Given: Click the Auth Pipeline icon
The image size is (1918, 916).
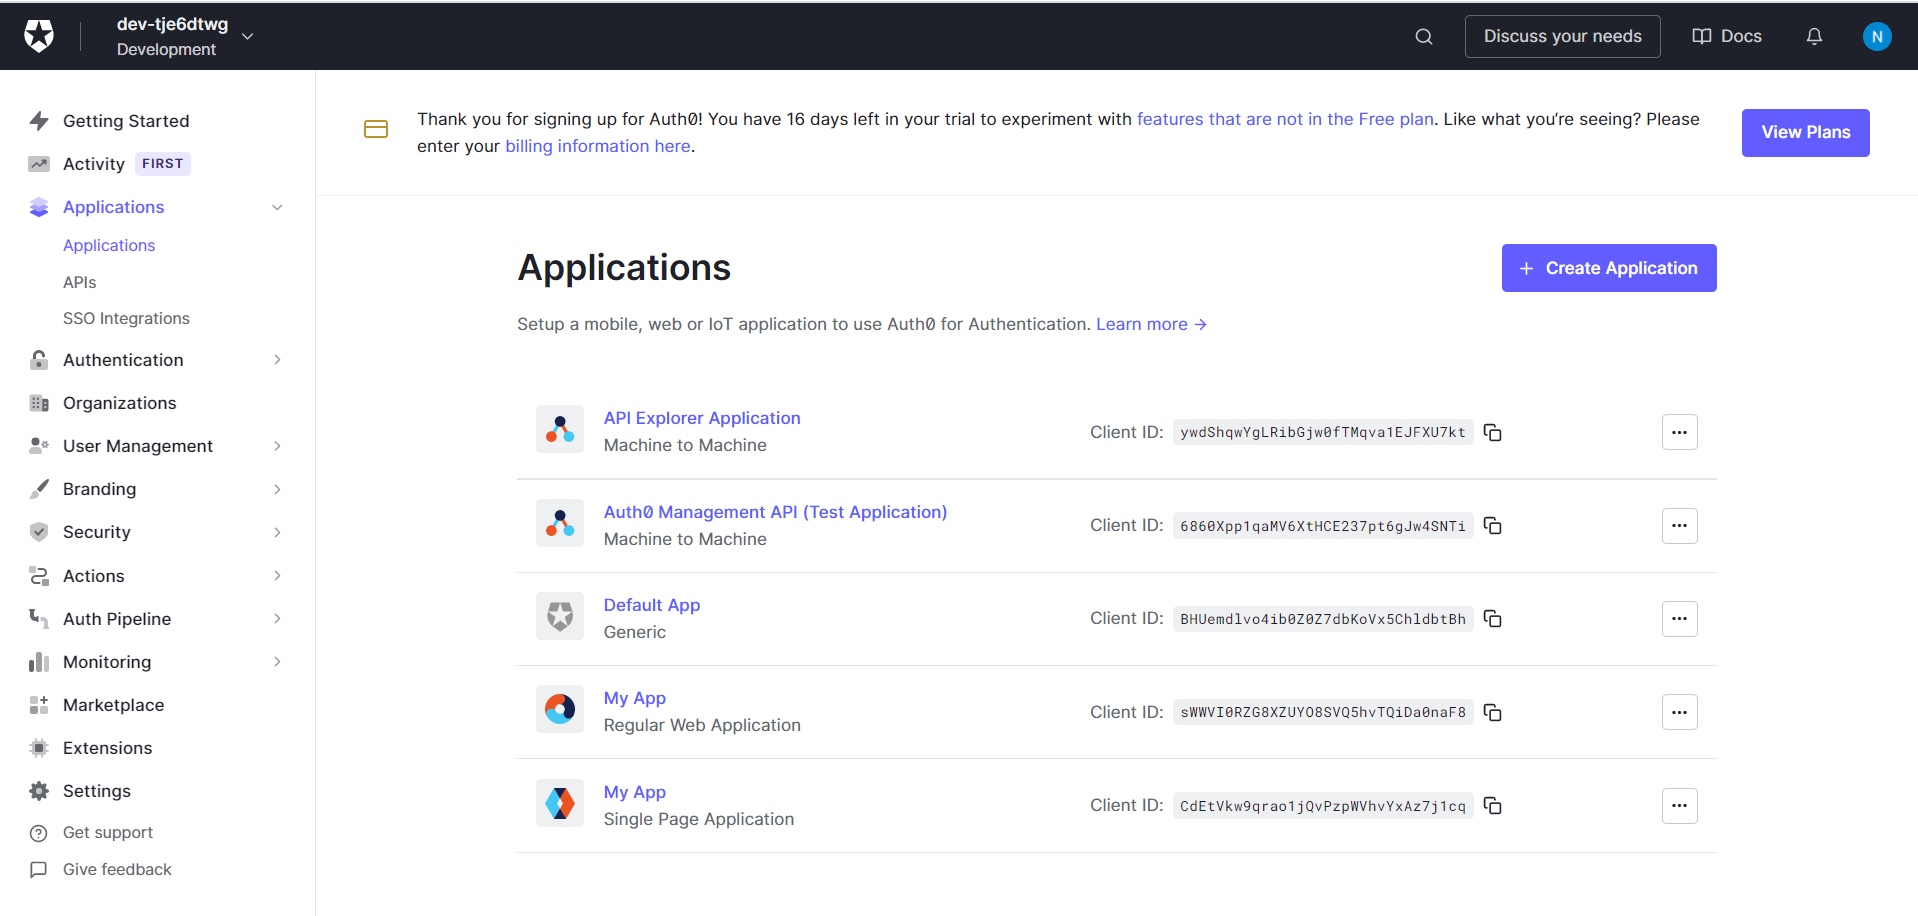Looking at the screenshot, I should (x=39, y=619).
